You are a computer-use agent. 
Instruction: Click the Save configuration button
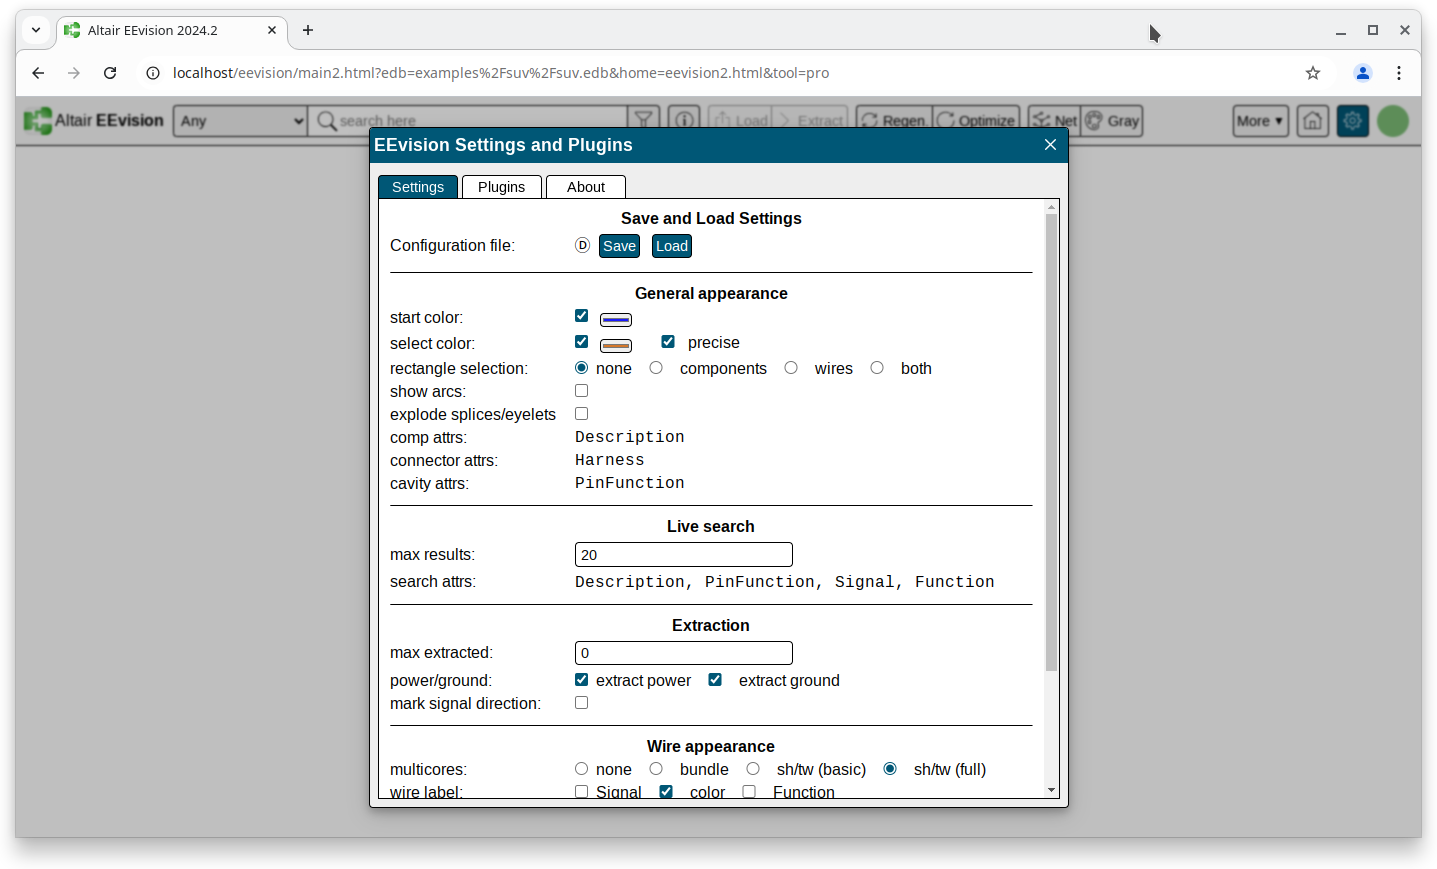point(619,246)
